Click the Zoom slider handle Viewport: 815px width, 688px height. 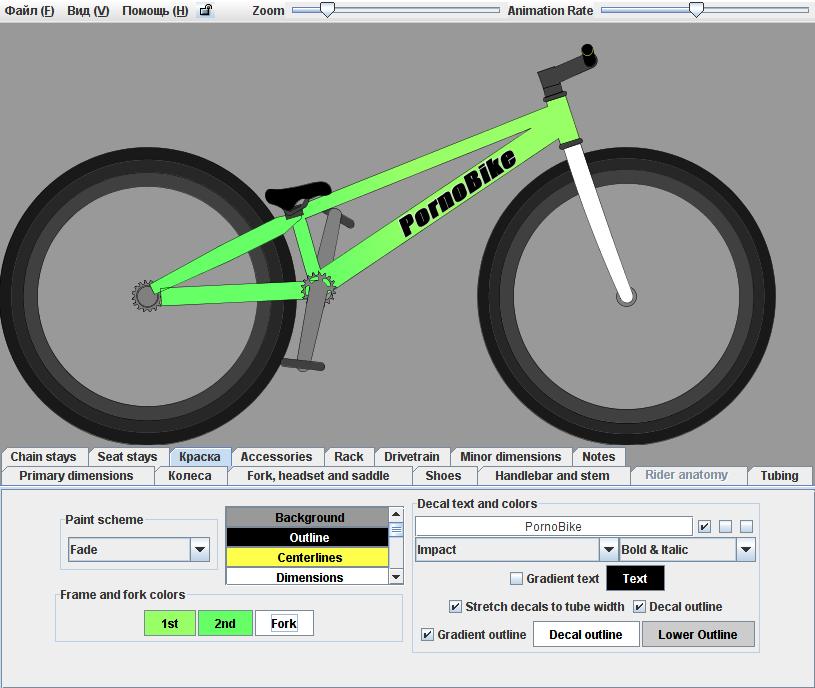pos(327,10)
